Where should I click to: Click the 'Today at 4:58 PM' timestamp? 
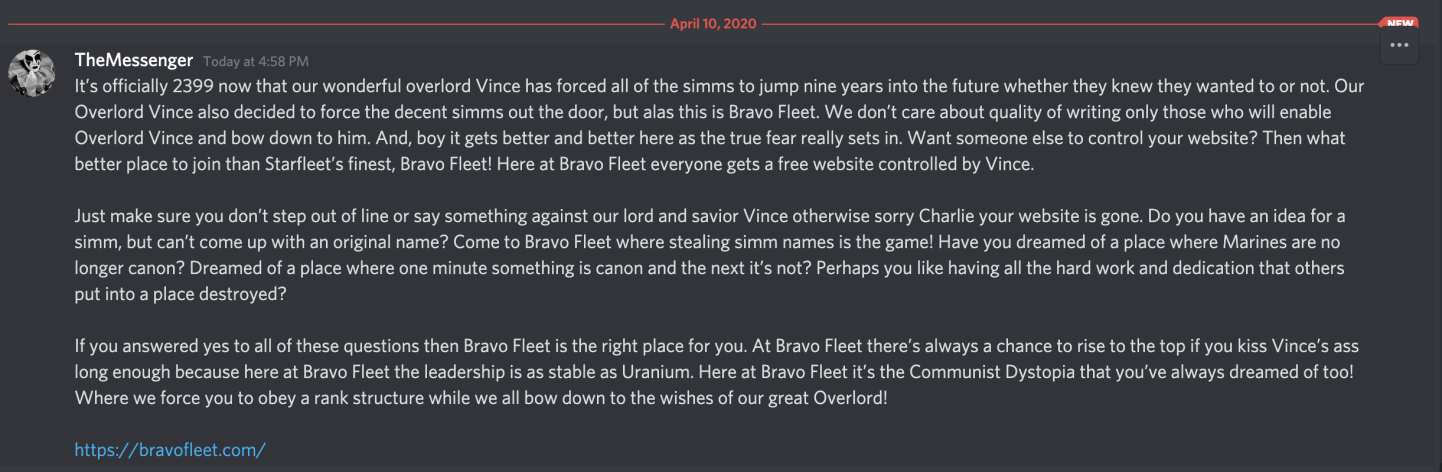point(255,62)
